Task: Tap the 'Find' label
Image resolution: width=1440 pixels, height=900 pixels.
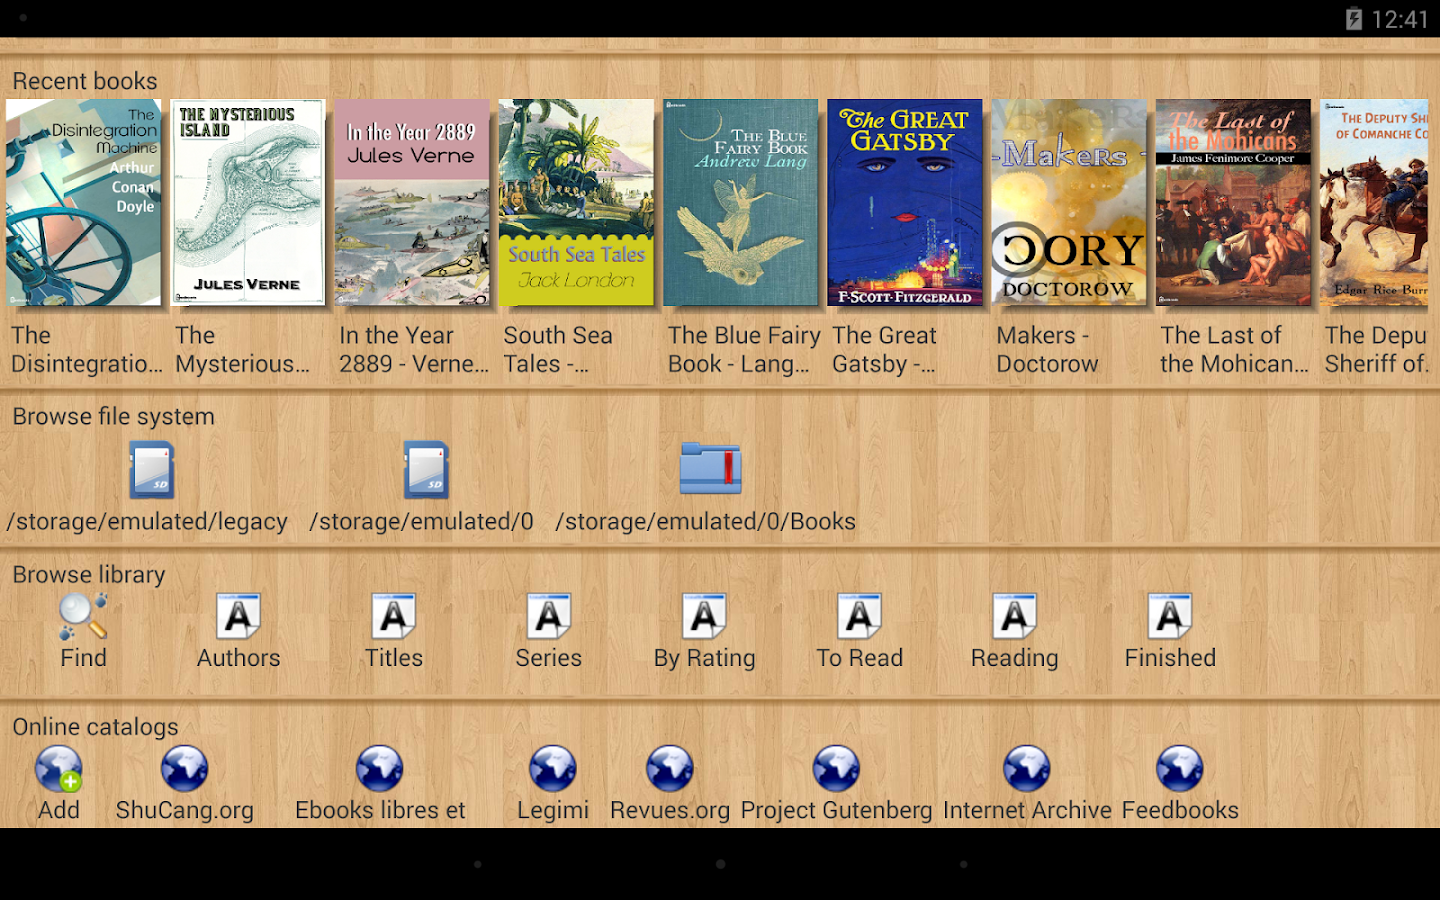Action: click(x=83, y=658)
